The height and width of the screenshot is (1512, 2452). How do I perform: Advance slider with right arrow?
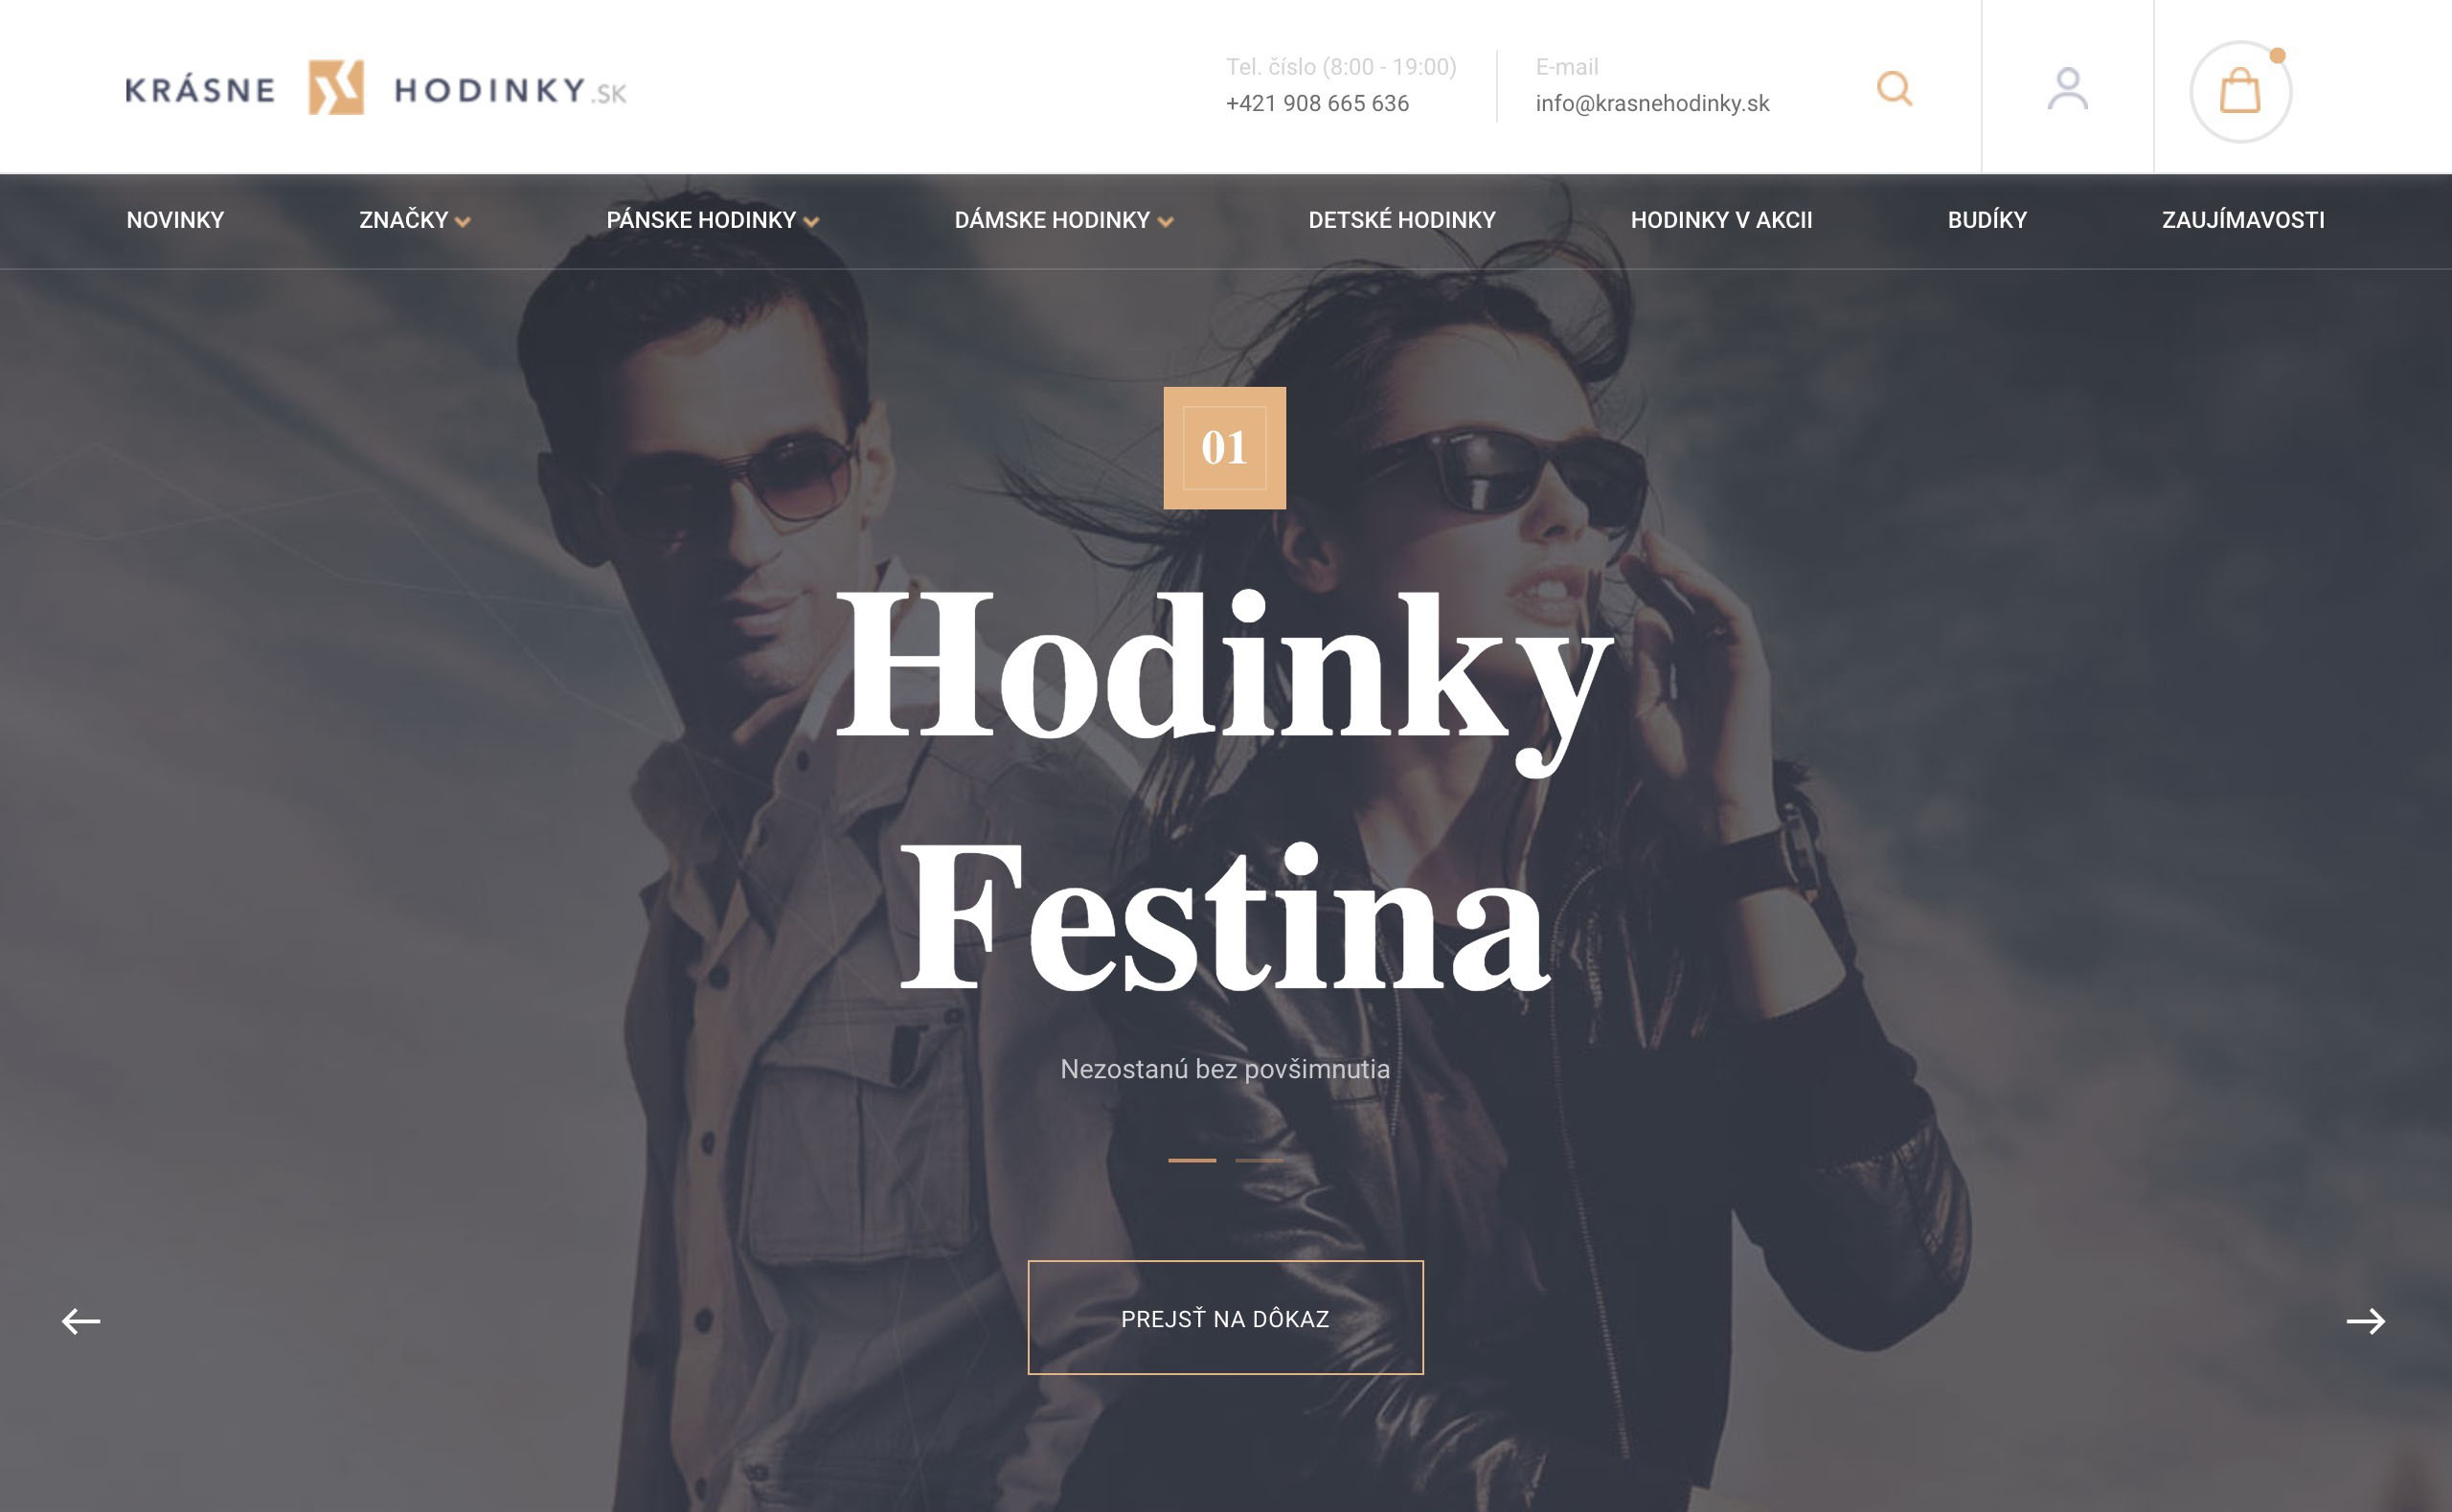click(x=2366, y=1321)
